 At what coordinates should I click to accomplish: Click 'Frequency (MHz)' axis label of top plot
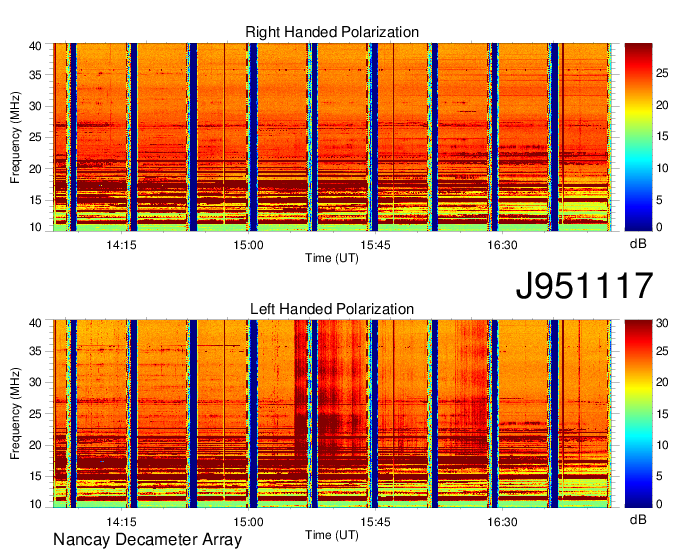click(15, 137)
